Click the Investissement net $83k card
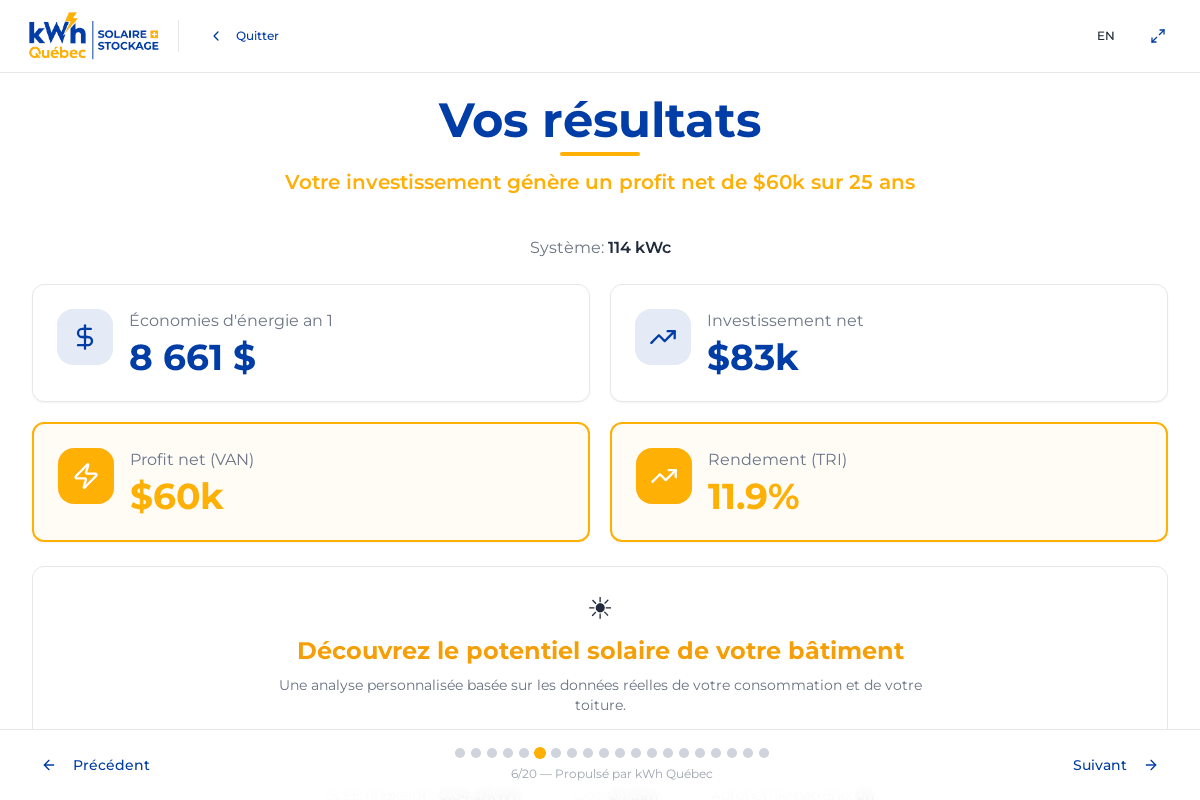The height and width of the screenshot is (800, 1200). [x=889, y=343]
